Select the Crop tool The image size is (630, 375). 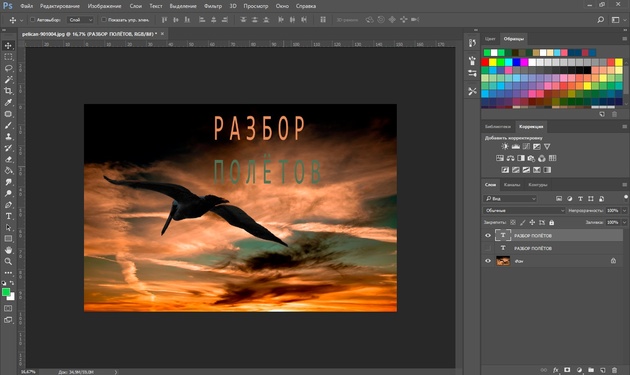[x=8, y=91]
